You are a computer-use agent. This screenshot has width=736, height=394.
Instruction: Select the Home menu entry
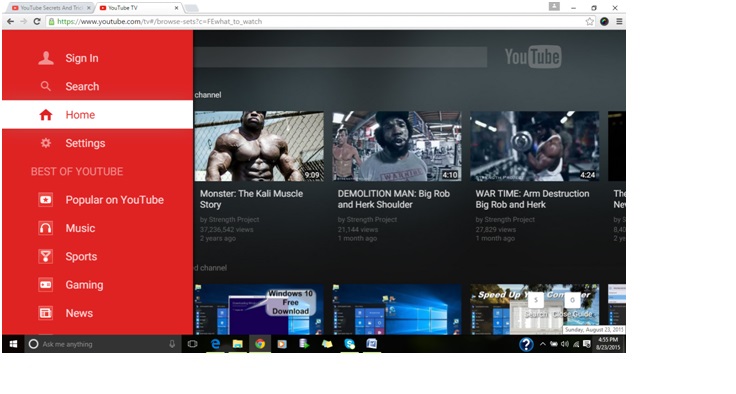click(x=97, y=115)
